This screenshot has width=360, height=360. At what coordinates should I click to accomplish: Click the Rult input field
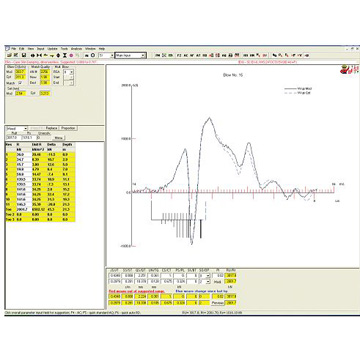tap(13, 138)
